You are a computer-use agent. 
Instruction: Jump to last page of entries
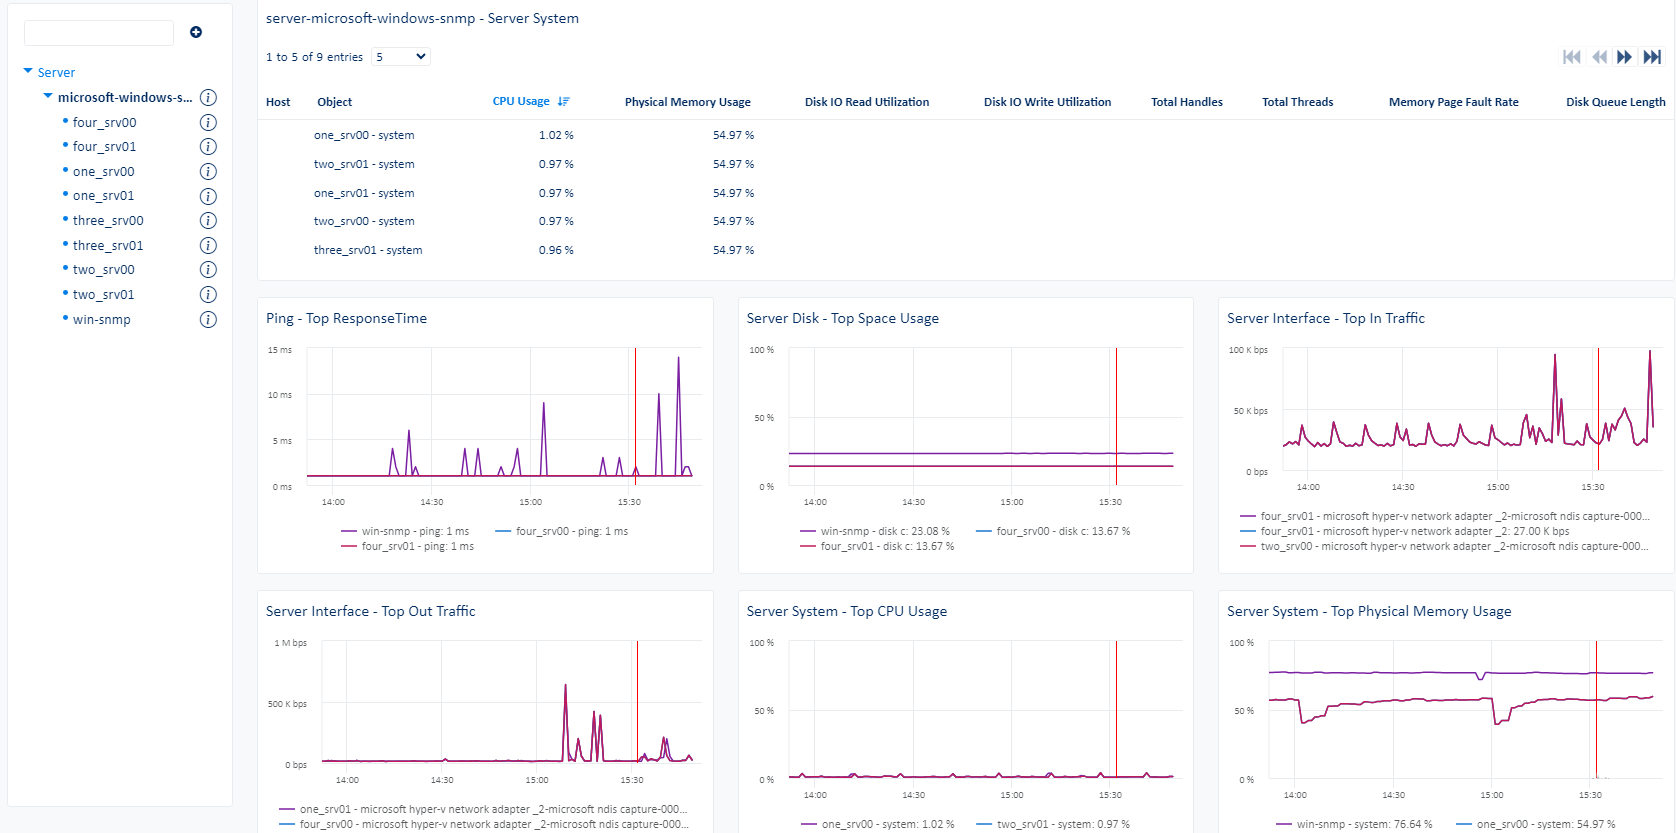click(1652, 57)
